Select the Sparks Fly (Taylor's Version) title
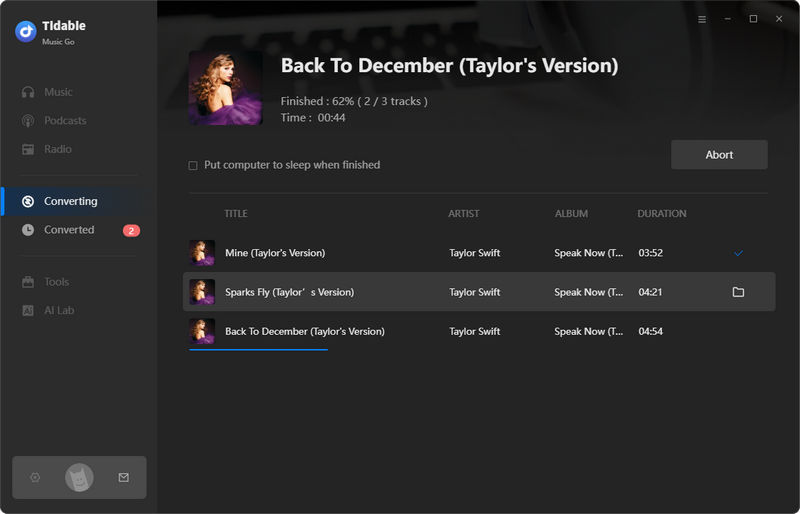The width and height of the screenshot is (800, 514). 289,292
